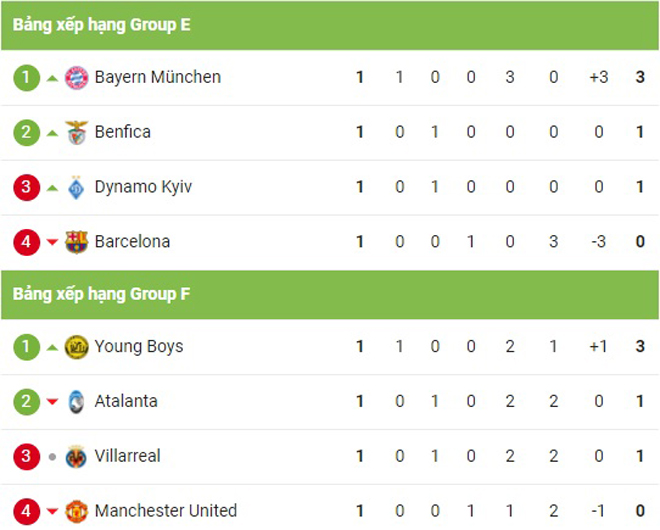Click the red down arrow beside Barcelona
This screenshot has height=530, width=660.
tap(52, 242)
